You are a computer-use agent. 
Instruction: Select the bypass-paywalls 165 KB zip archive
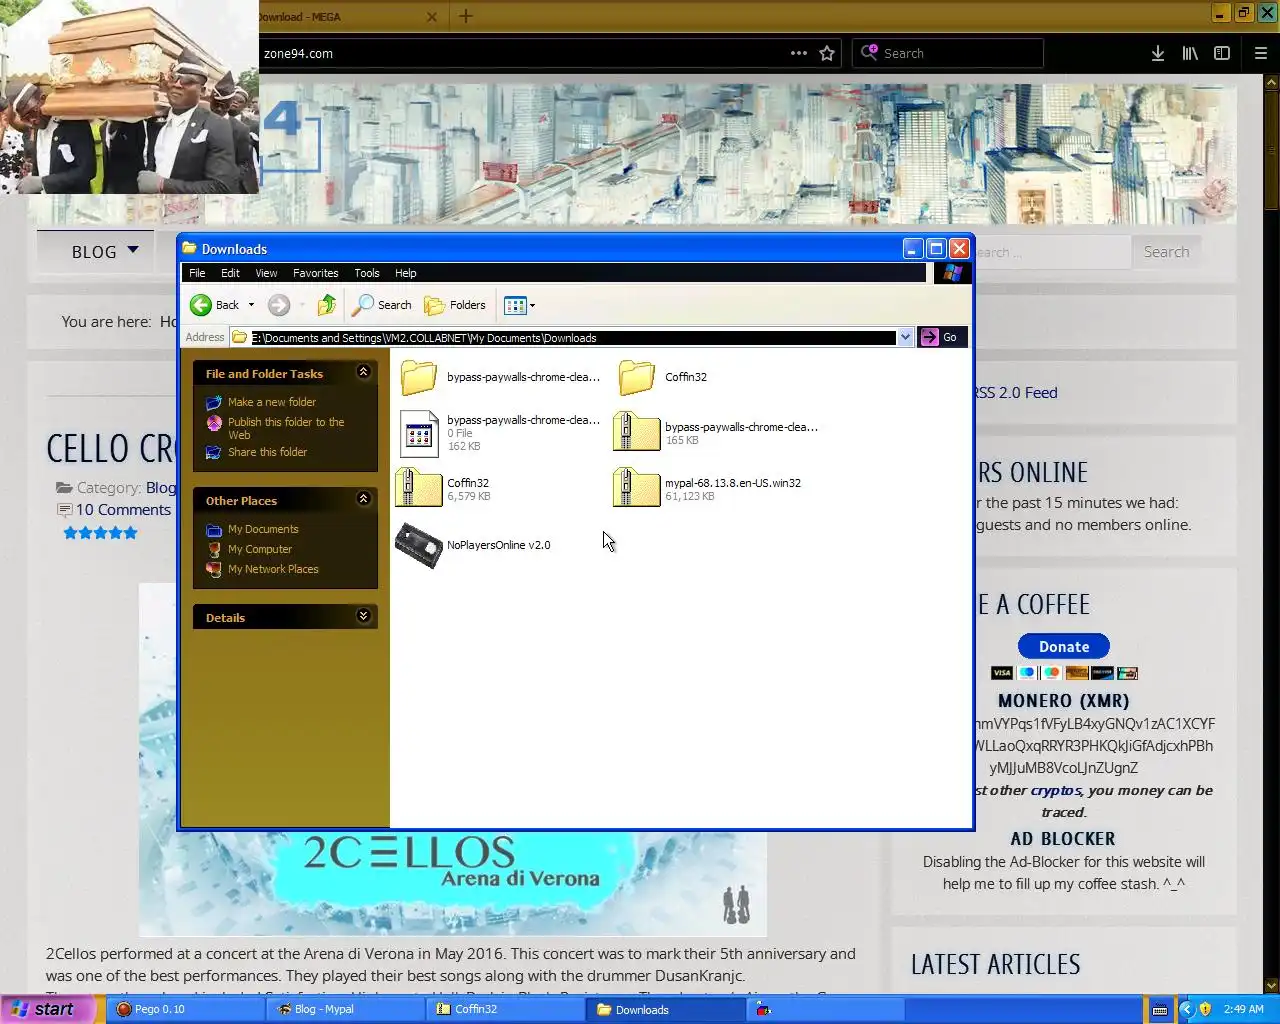[x=717, y=433]
